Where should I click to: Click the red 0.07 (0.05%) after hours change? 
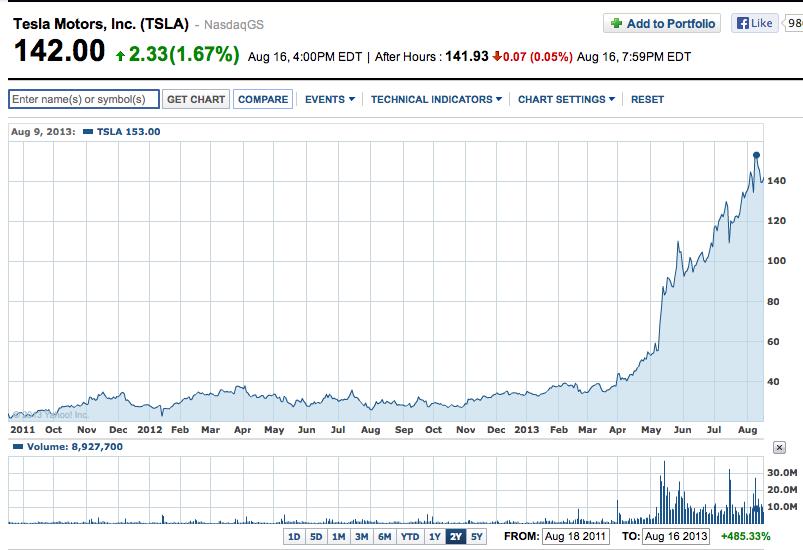point(537,56)
